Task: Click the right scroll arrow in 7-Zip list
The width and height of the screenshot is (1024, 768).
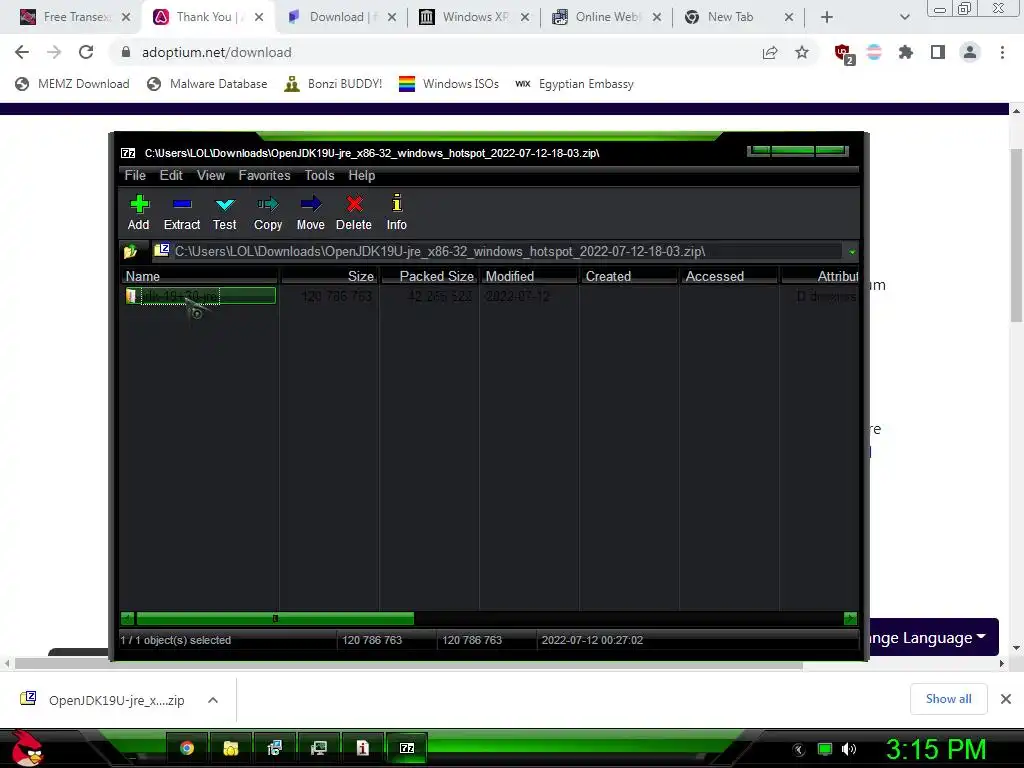Action: point(850,618)
